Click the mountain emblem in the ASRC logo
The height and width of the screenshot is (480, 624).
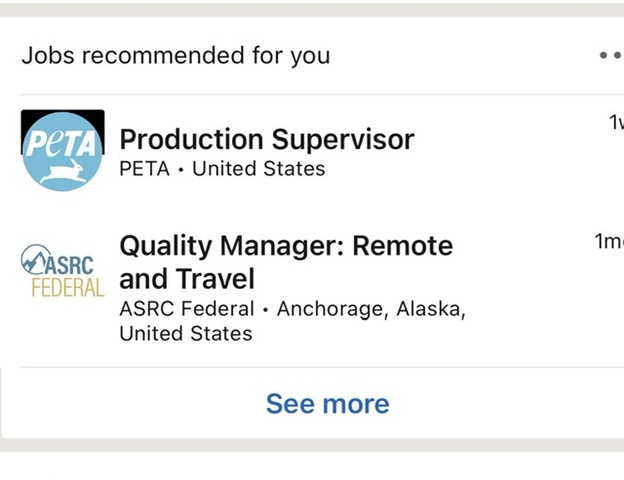35,261
